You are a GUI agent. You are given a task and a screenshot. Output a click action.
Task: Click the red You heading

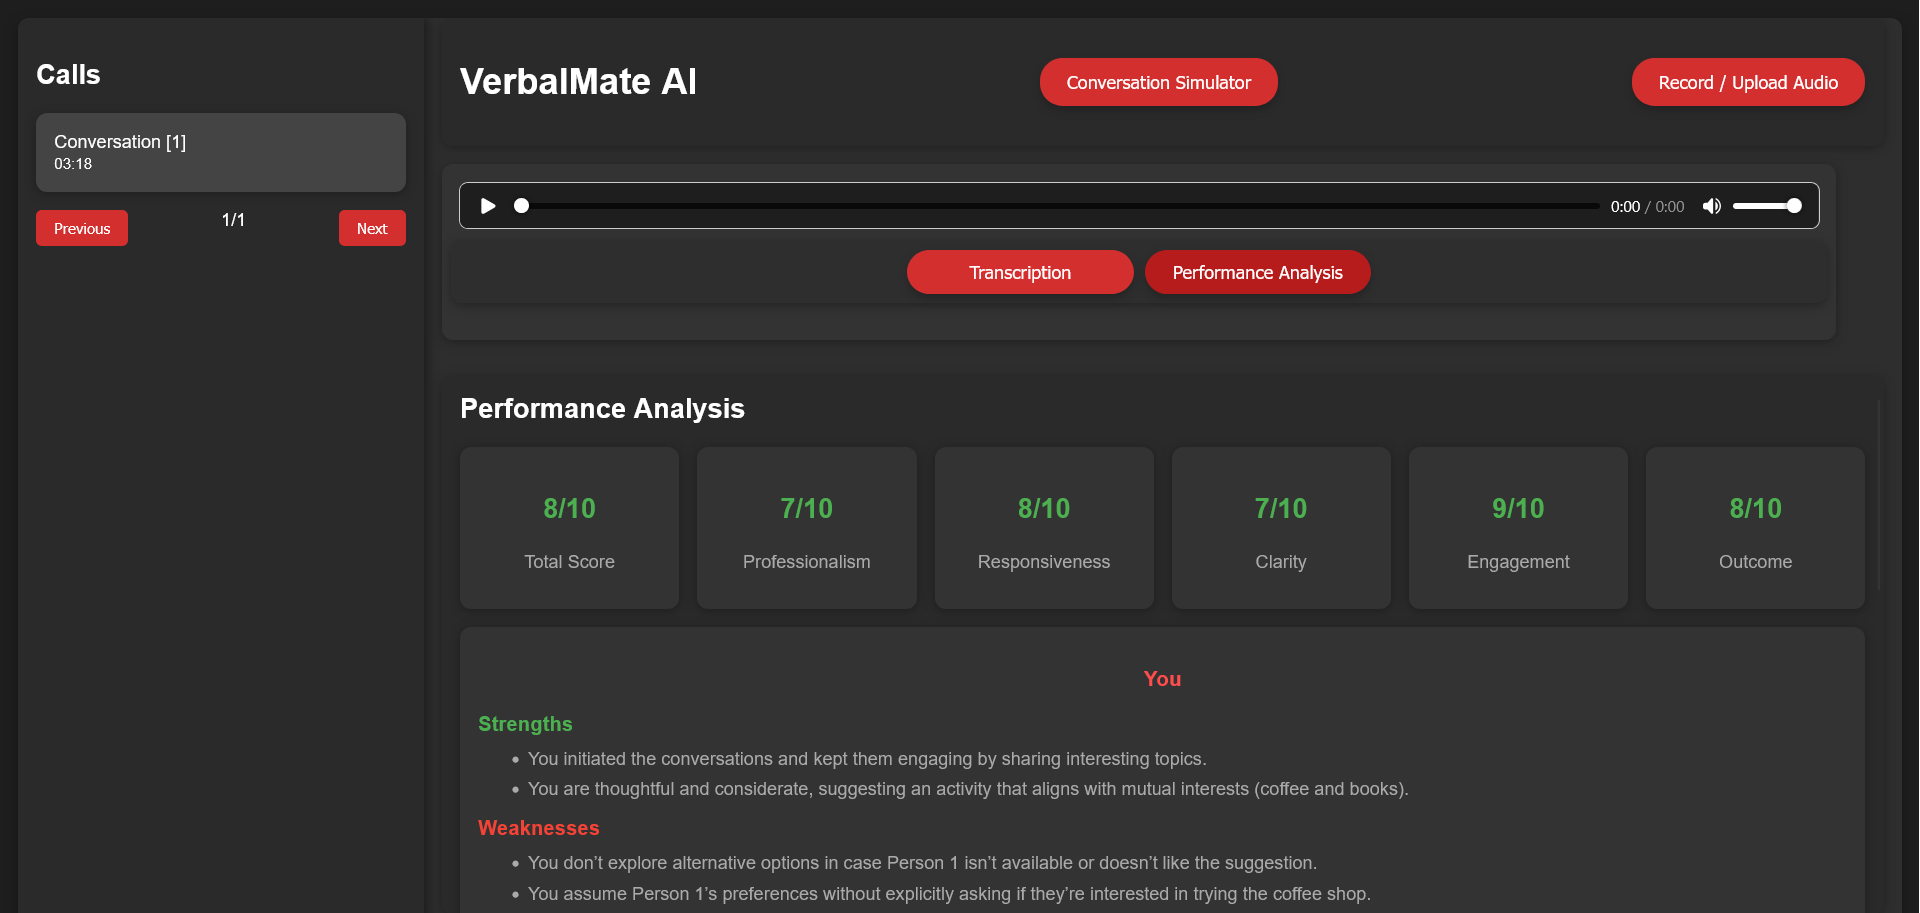click(1162, 679)
